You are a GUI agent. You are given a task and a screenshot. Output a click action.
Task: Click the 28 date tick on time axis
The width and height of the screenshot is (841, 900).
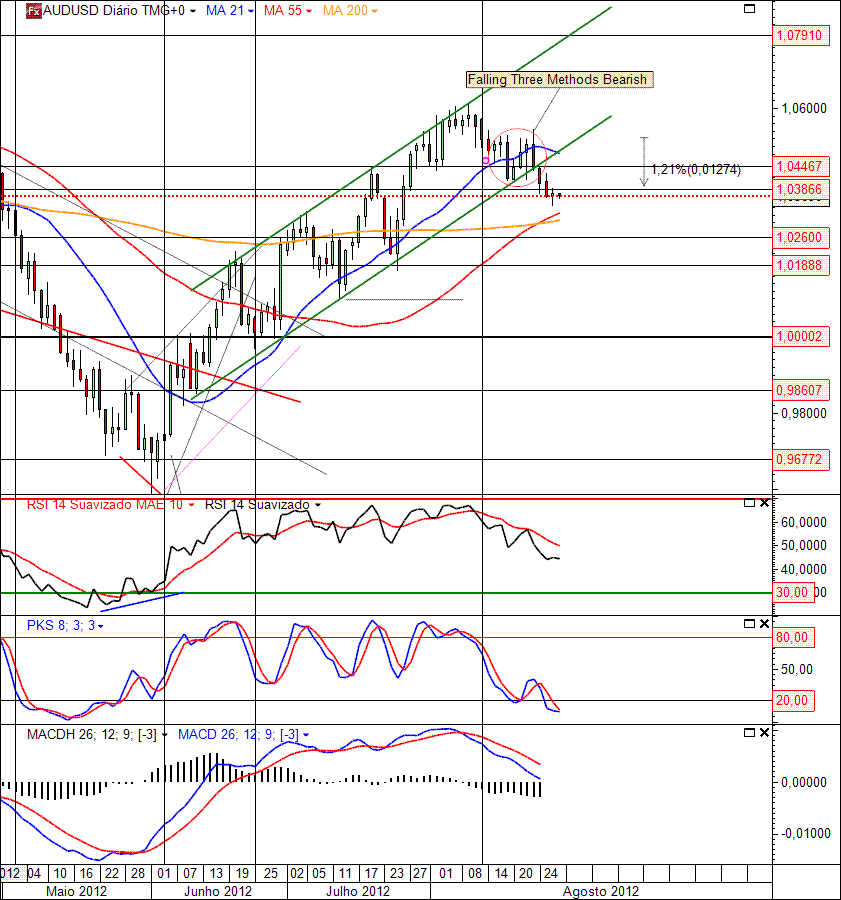138,874
